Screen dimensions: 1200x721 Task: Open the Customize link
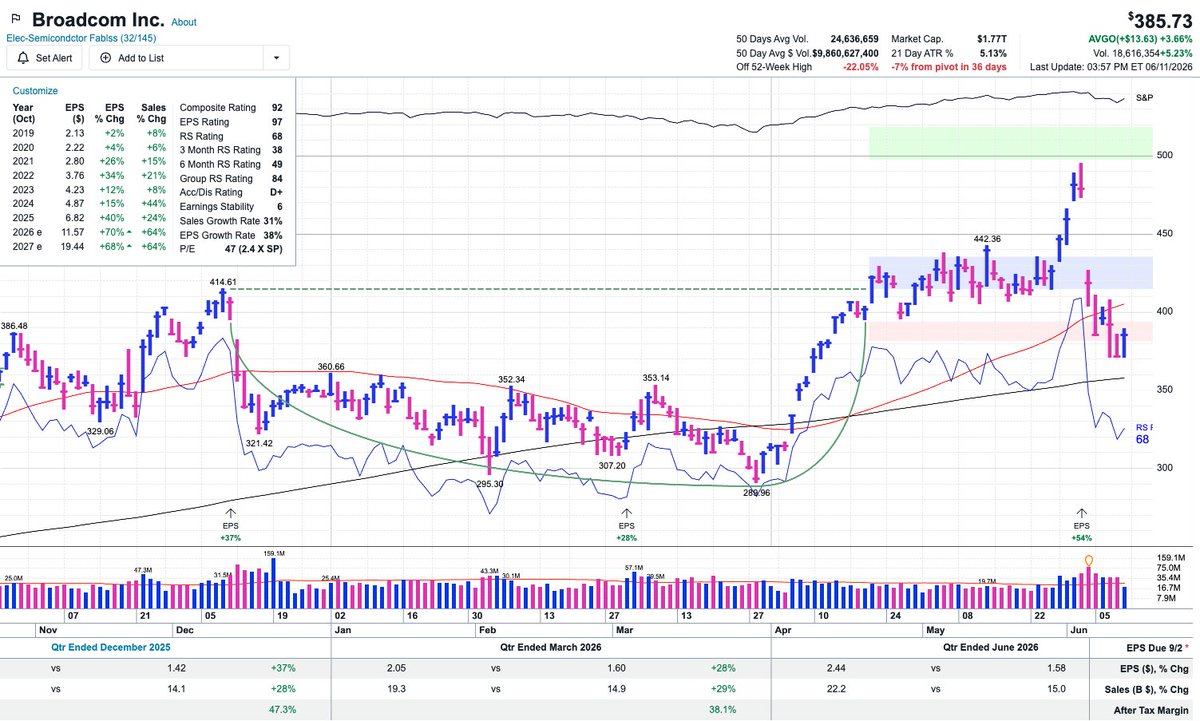[35, 90]
